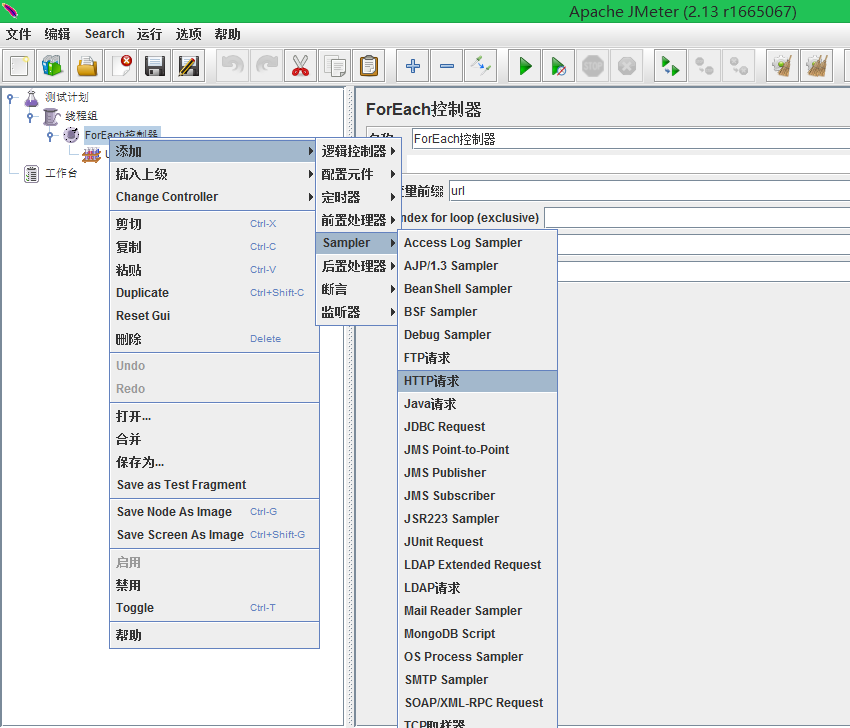The image size is (850, 728).
Task: Open the 添加 submenu
Action: 214,151
